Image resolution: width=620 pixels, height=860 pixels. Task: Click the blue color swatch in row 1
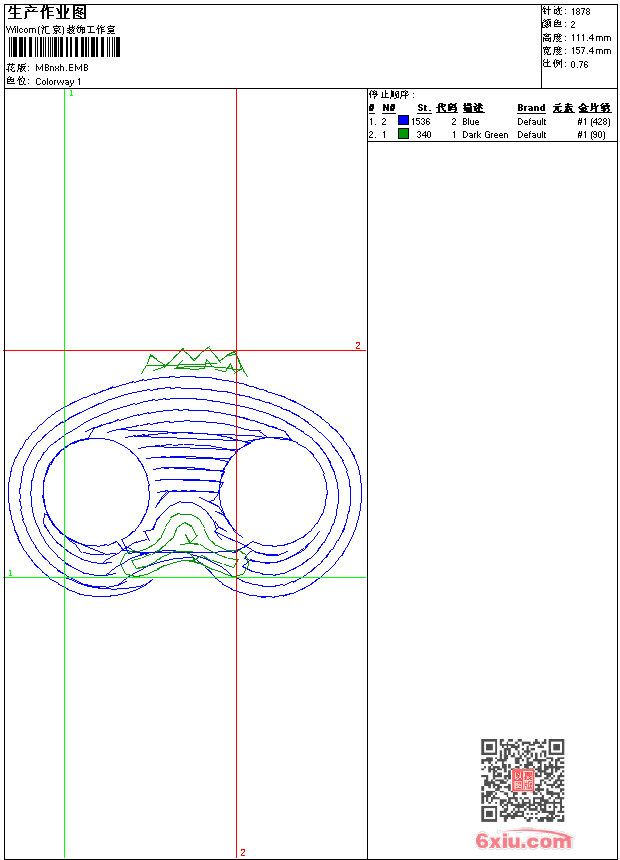point(403,121)
